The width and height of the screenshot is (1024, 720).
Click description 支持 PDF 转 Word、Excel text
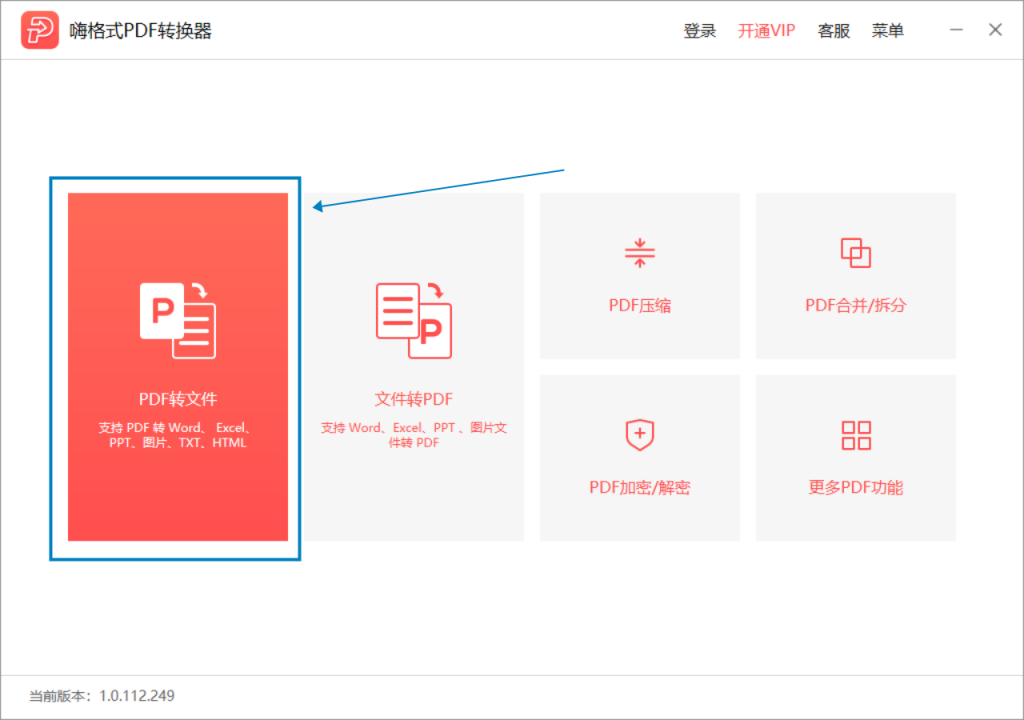(x=177, y=435)
